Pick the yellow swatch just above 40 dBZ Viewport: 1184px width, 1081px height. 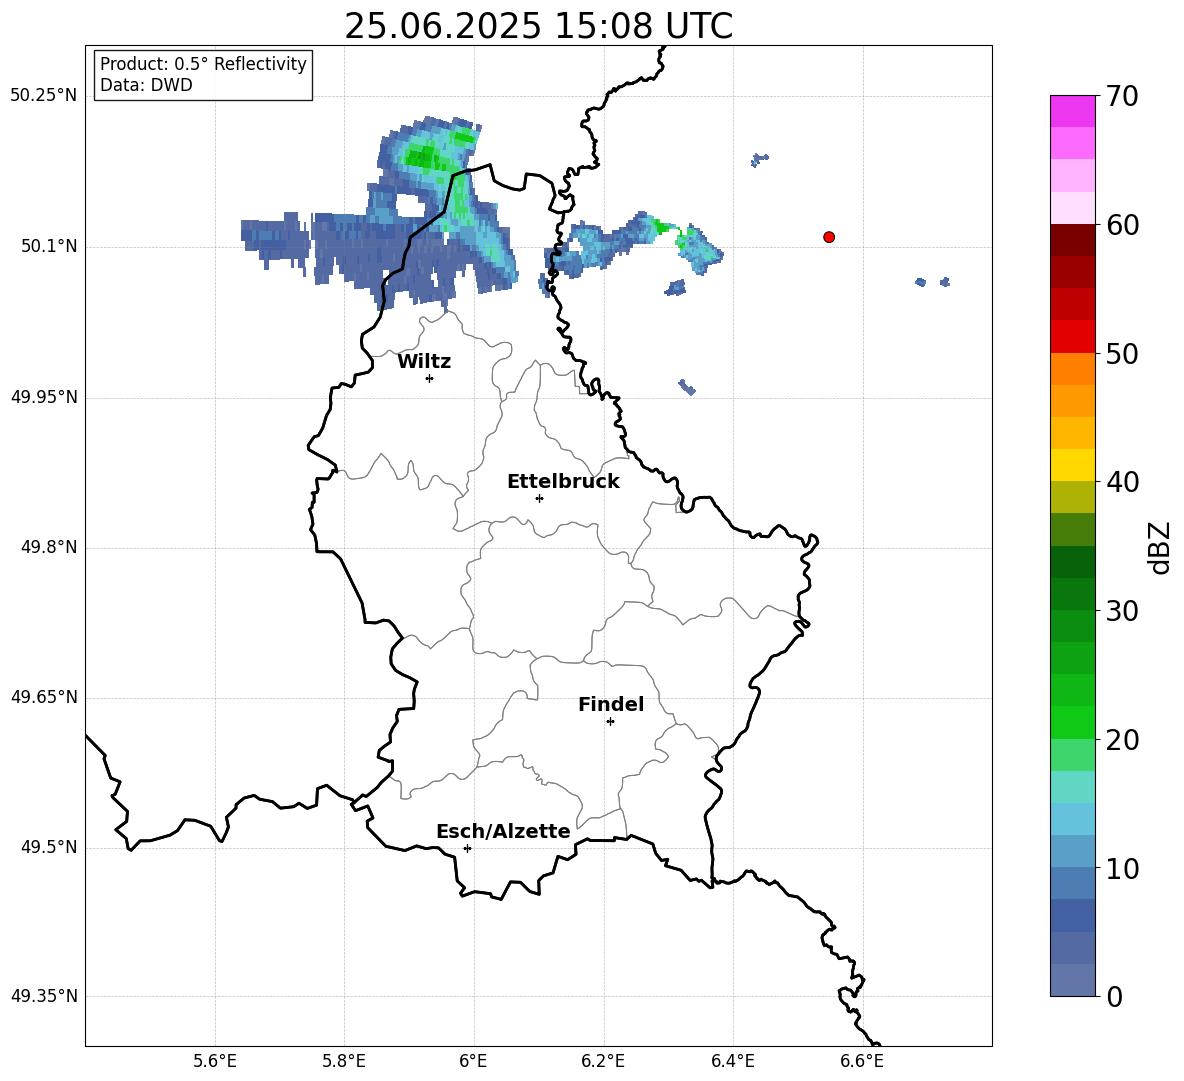coord(1072,465)
